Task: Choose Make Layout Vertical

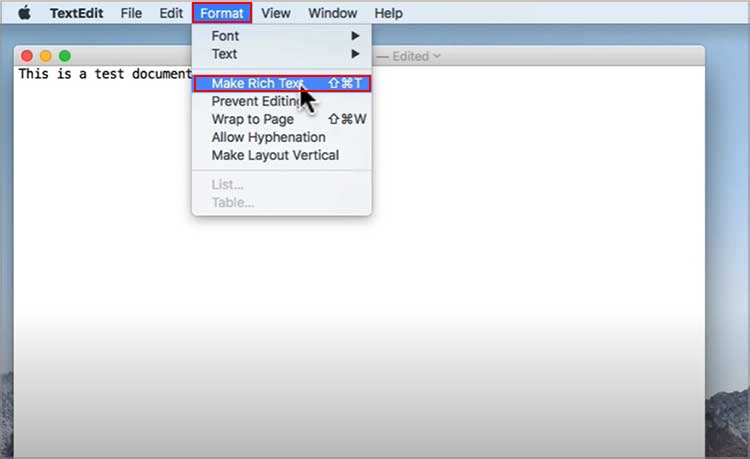Action: [x=282, y=155]
